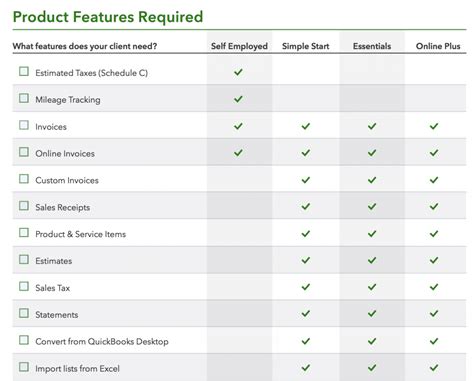The width and height of the screenshot is (474, 381).
Task: Tick the Sales Receipts checkbox
Action: (x=24, y=206)
